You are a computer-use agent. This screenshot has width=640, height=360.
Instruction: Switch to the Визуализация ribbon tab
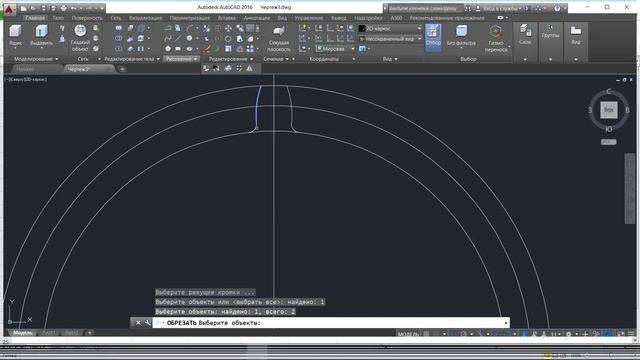coord(145,18)
